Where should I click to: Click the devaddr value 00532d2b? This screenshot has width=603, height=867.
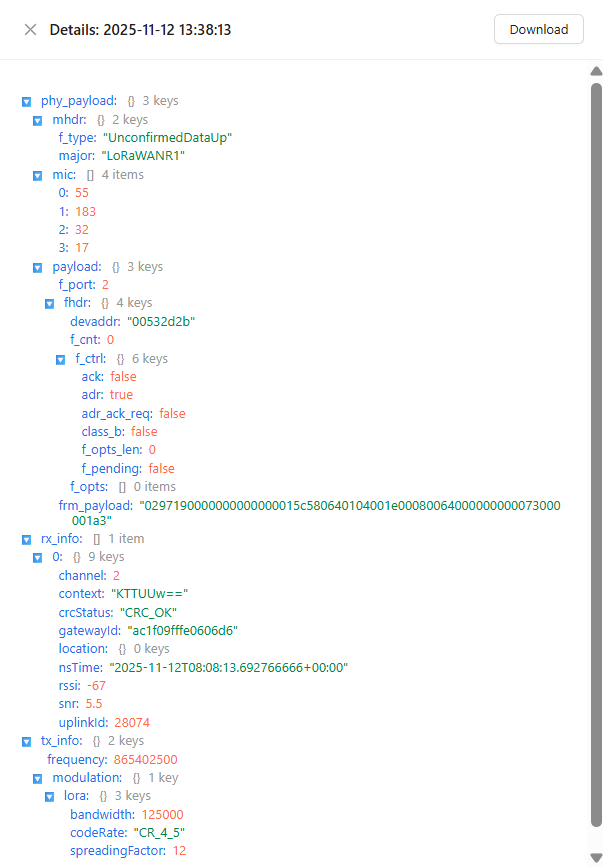pos(160,321)
